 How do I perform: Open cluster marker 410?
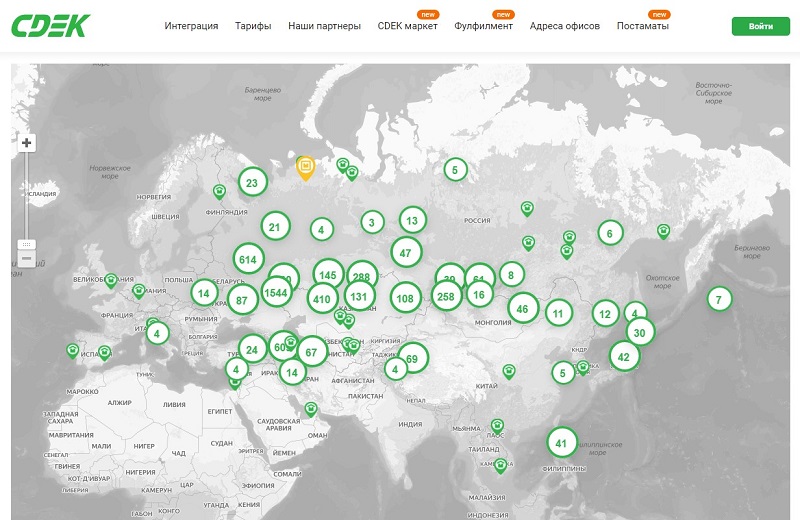[x=322, y=299]
